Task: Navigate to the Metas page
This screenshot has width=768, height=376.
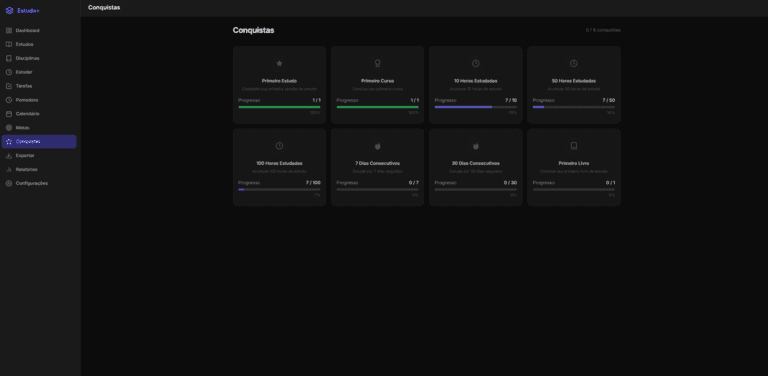Action: (39, 127)
